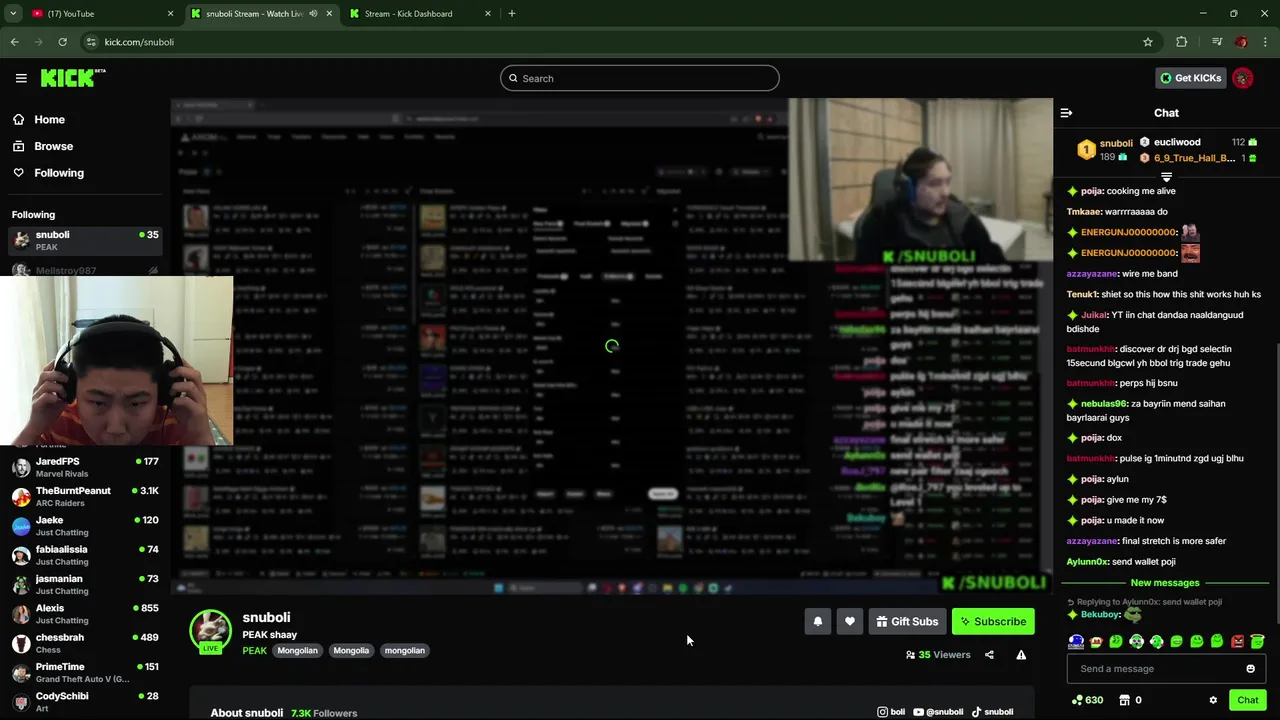The width and height of the screenshot is (1280, 720).
Task: Open chessbrah channel in sidebar
Action: tap(85, 643)
